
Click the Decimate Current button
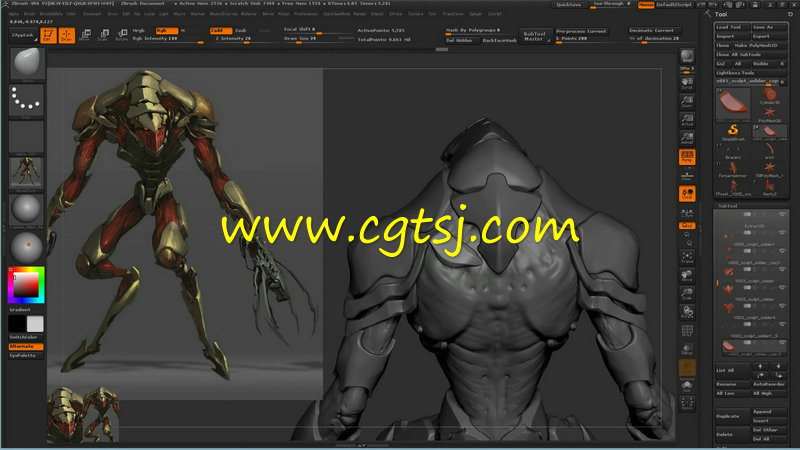(655, 31)
